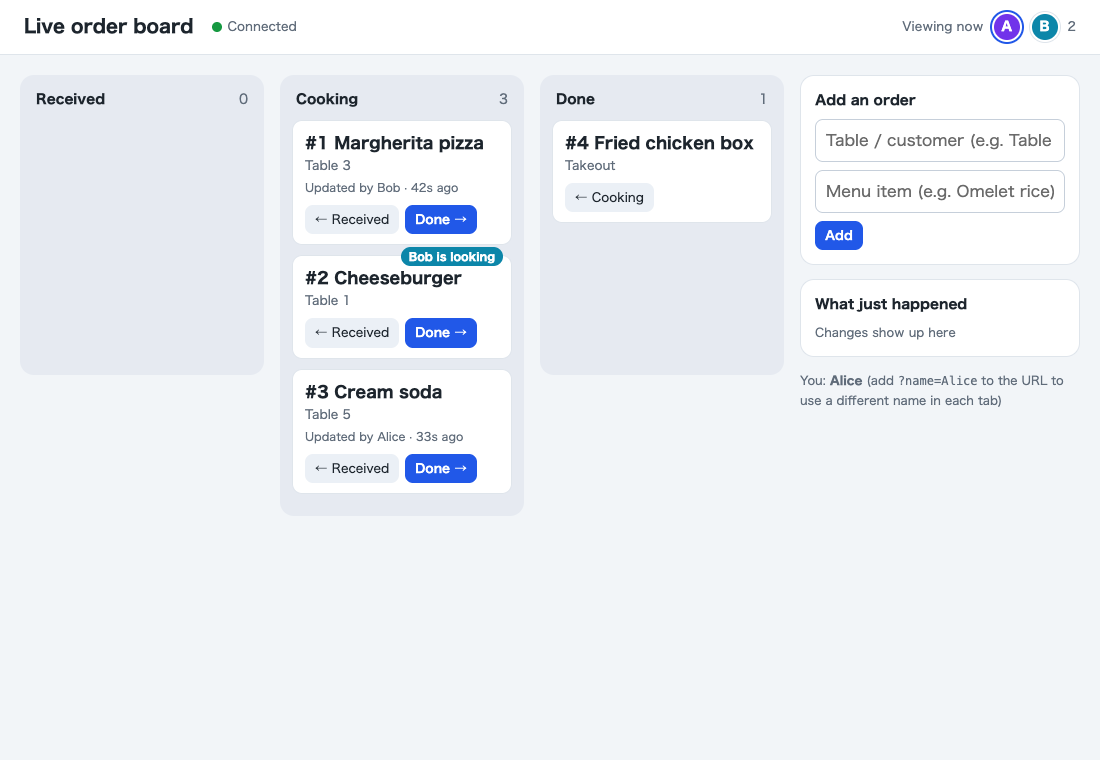1100x760 pixels.
Task: Select the "#4 Fried chicken box" title
Action: (659, 143)
